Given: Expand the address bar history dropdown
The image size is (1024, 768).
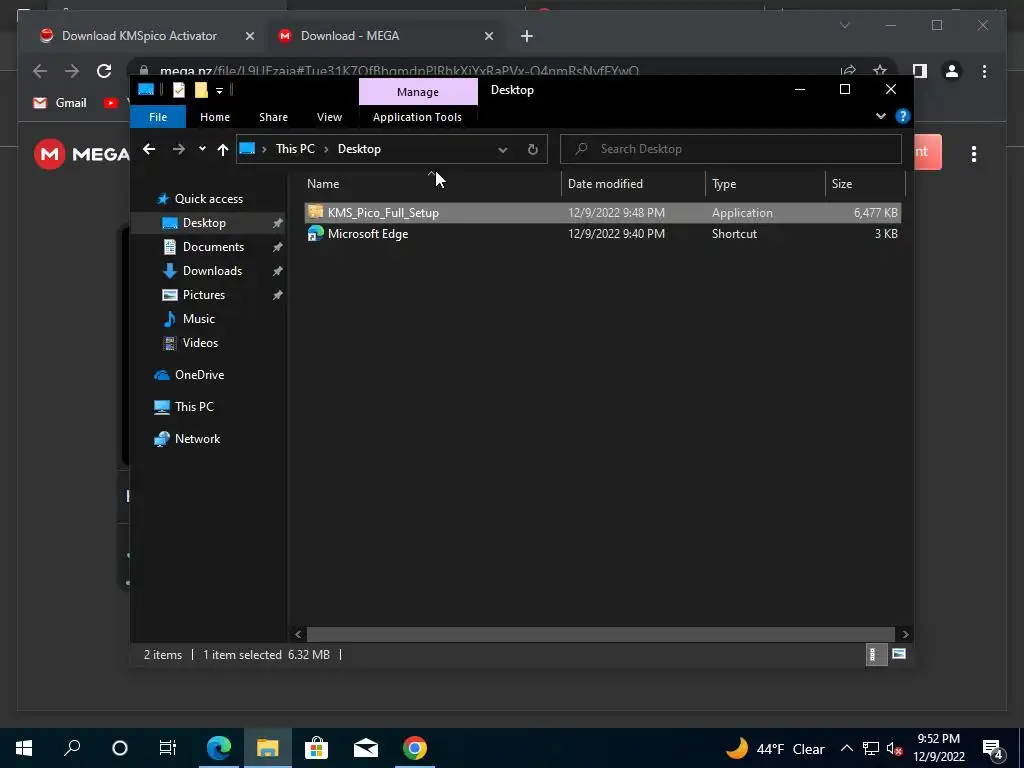Looking at the screenshot, I should (503, 150).
